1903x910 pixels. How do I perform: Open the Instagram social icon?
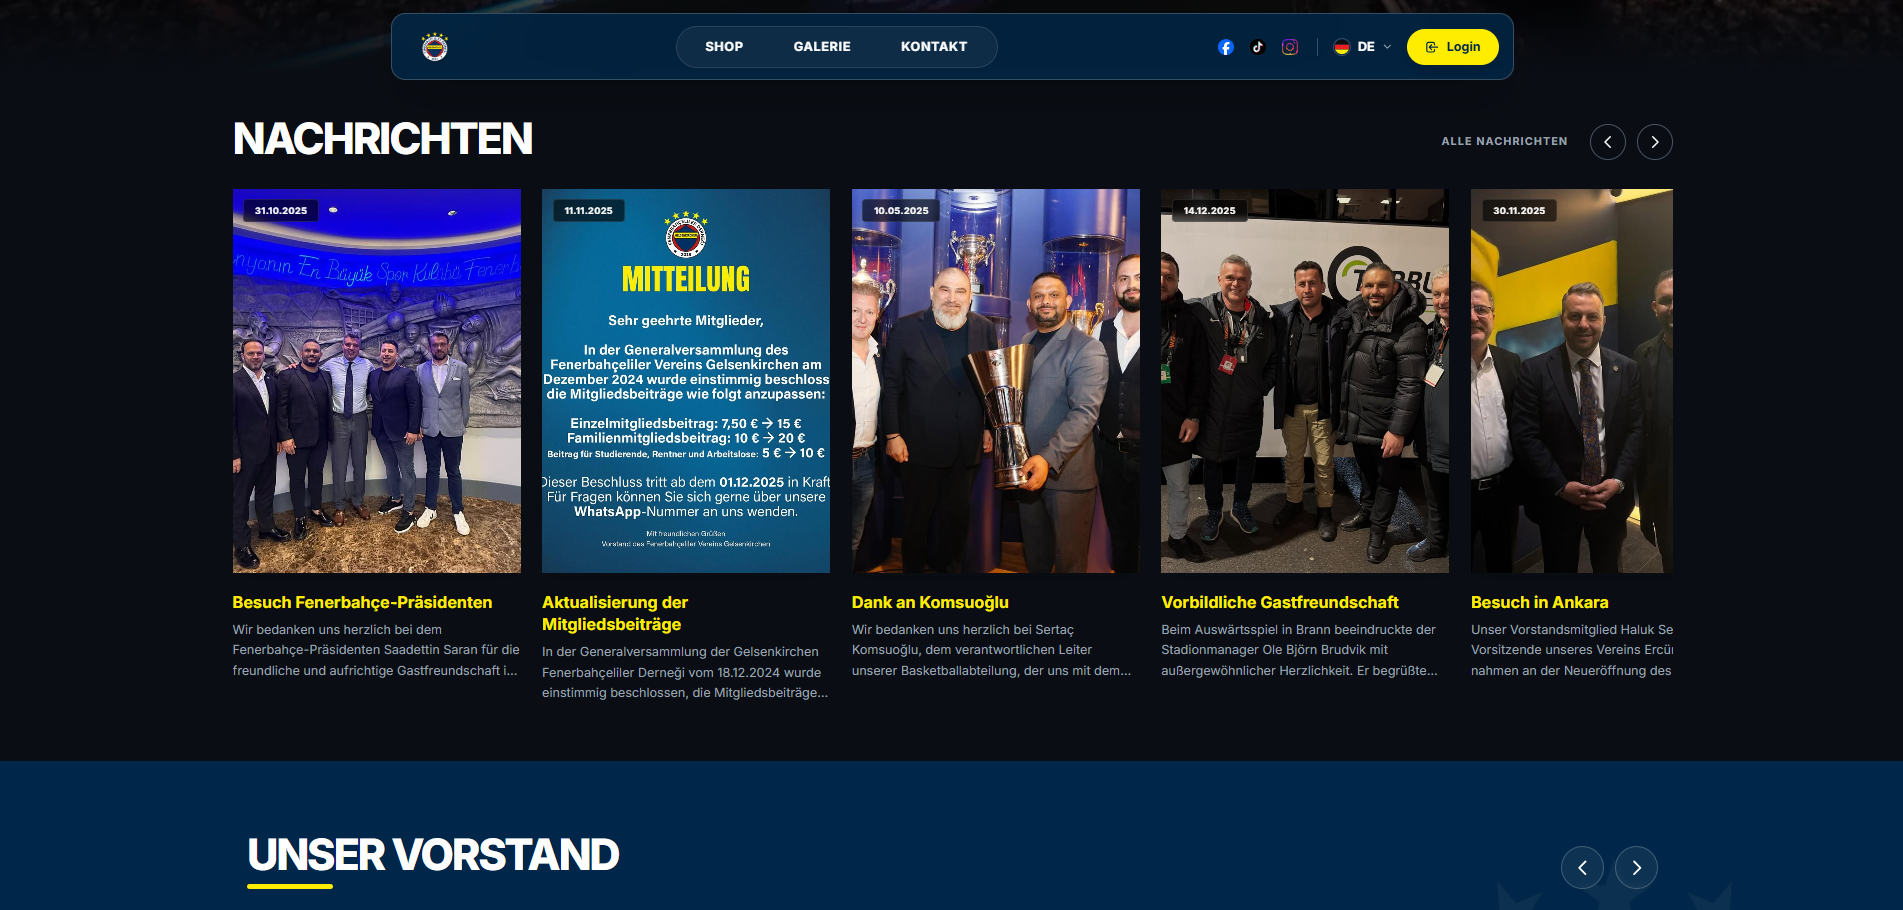(1290, 47)
